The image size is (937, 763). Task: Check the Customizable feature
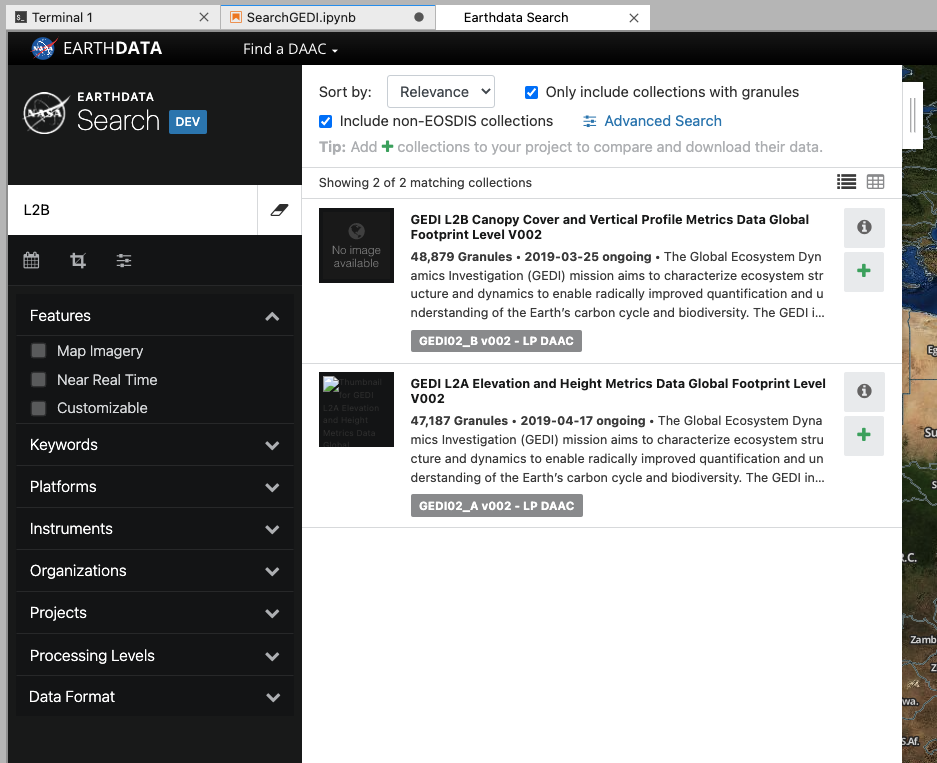[38, 408]
